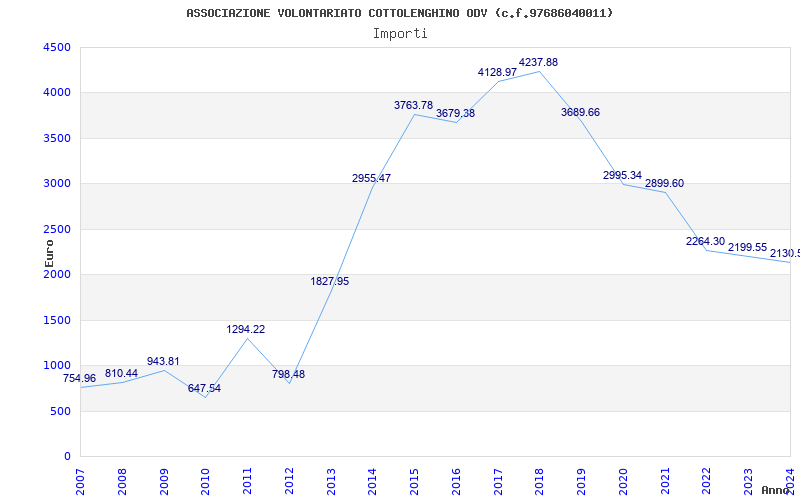Viewport: 800px width, 500px height.
Task: Click the x-axis year 2018
Action: tap(540, 482)
